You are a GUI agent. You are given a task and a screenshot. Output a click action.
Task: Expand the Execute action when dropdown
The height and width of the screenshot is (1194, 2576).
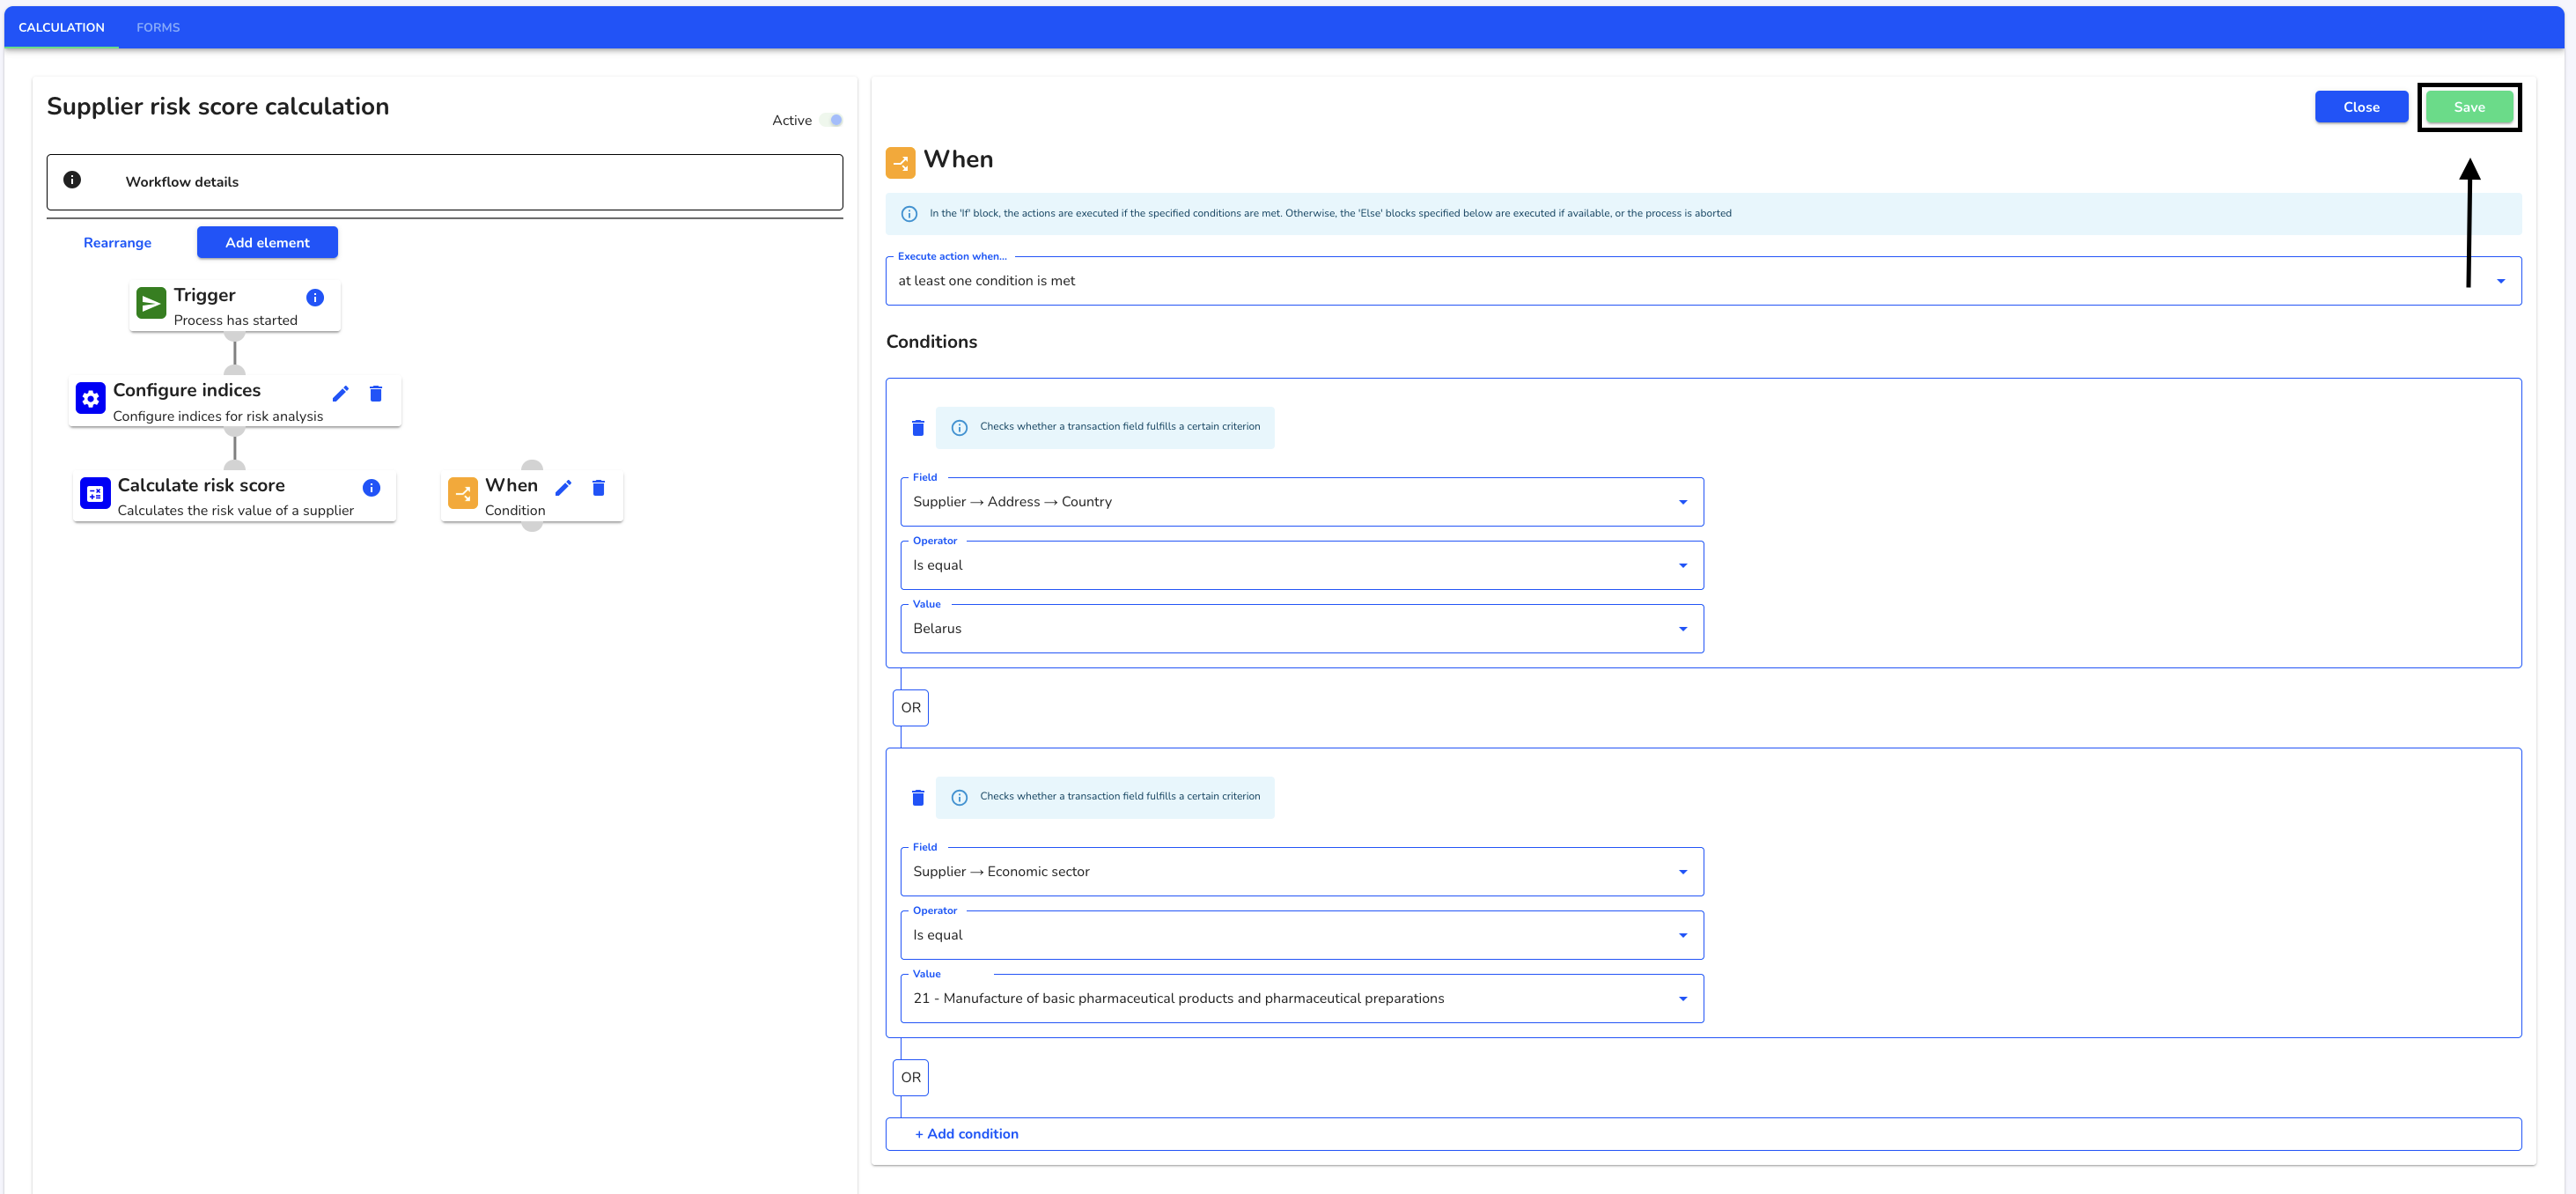(2500, 281)
